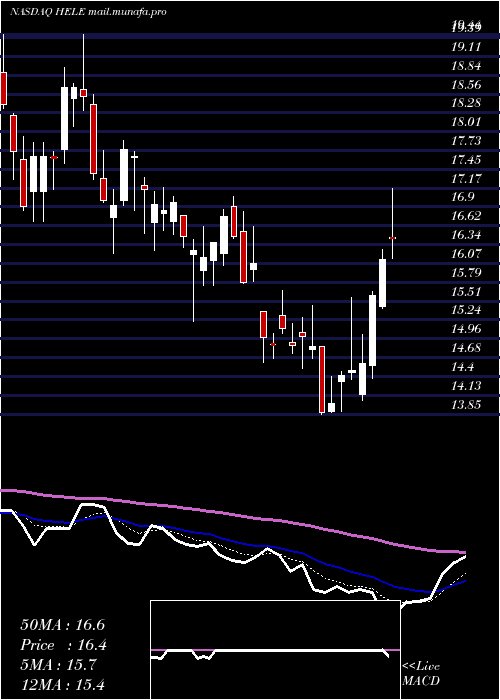
Task: Select the 14.4 axis value
Action: [462, 367]
